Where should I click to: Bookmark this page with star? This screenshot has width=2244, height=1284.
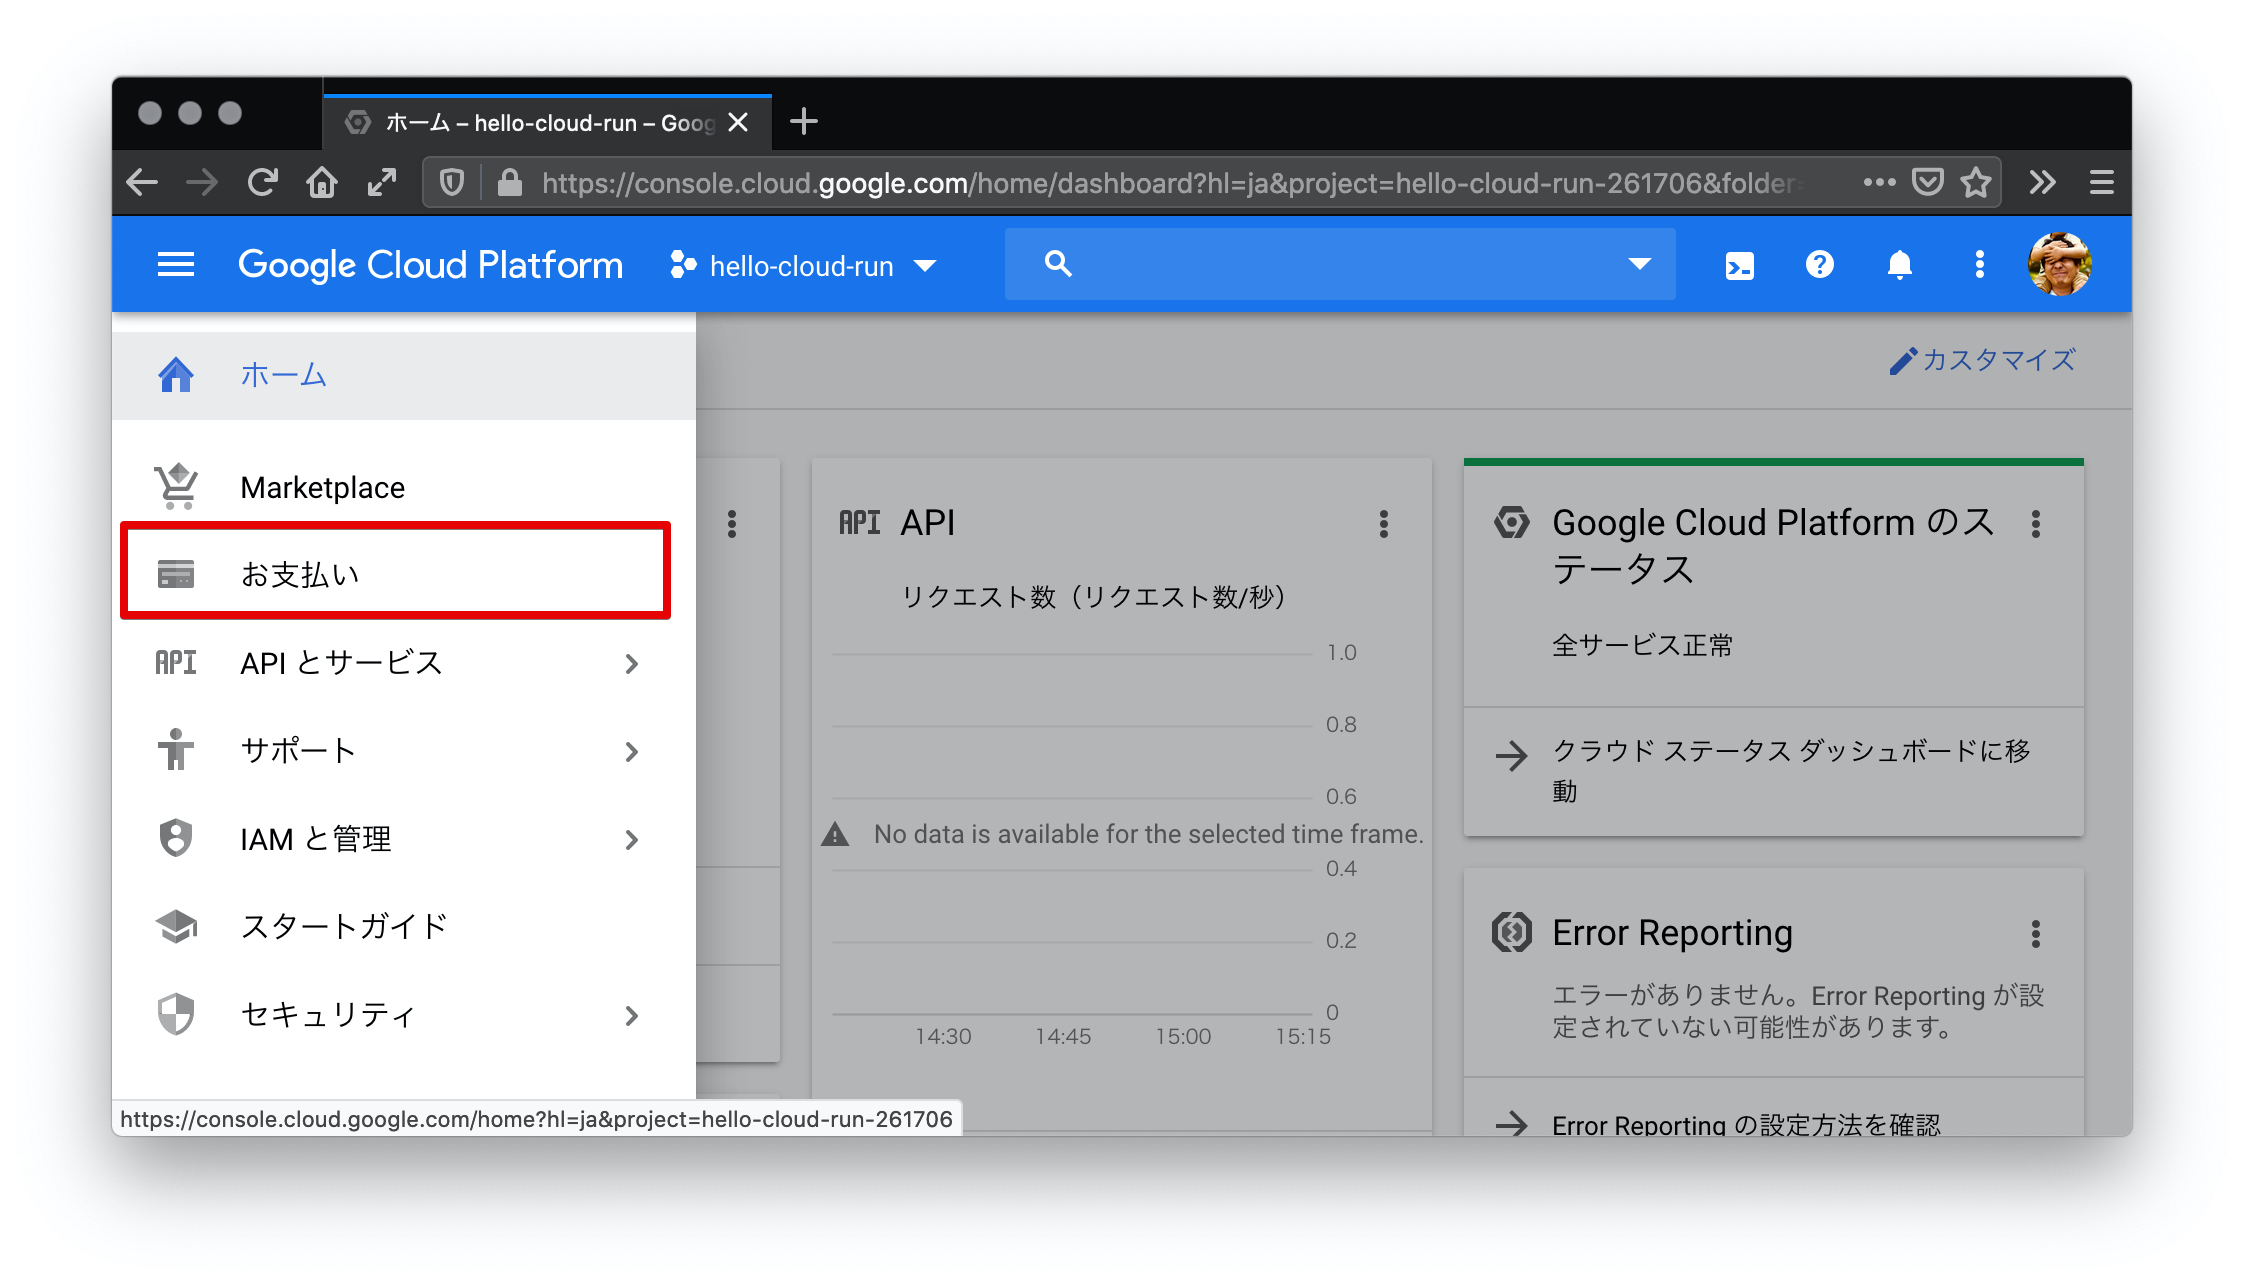[x=1976, y=182]
